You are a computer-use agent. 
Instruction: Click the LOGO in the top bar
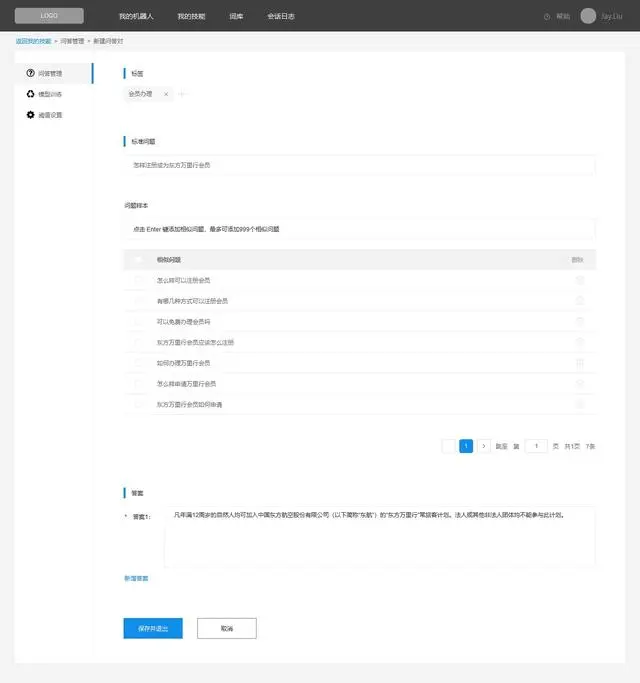coord(49,16)
